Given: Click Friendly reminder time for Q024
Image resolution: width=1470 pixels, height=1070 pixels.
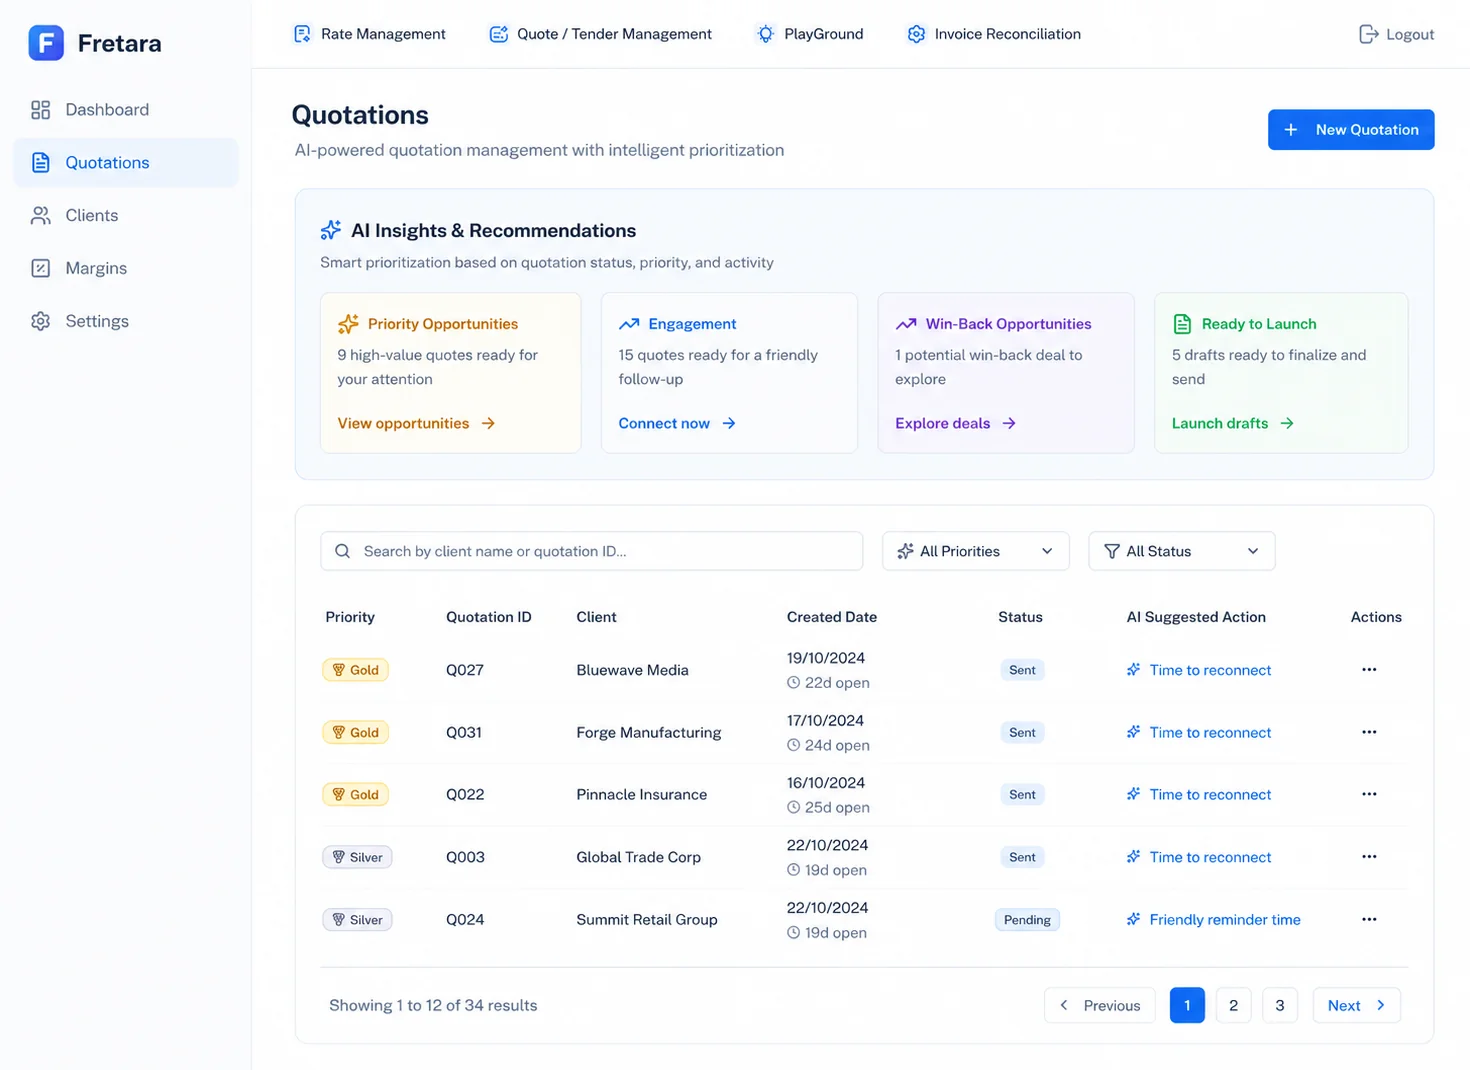Looking at the screenshot, I should (x=1214, y=919).
